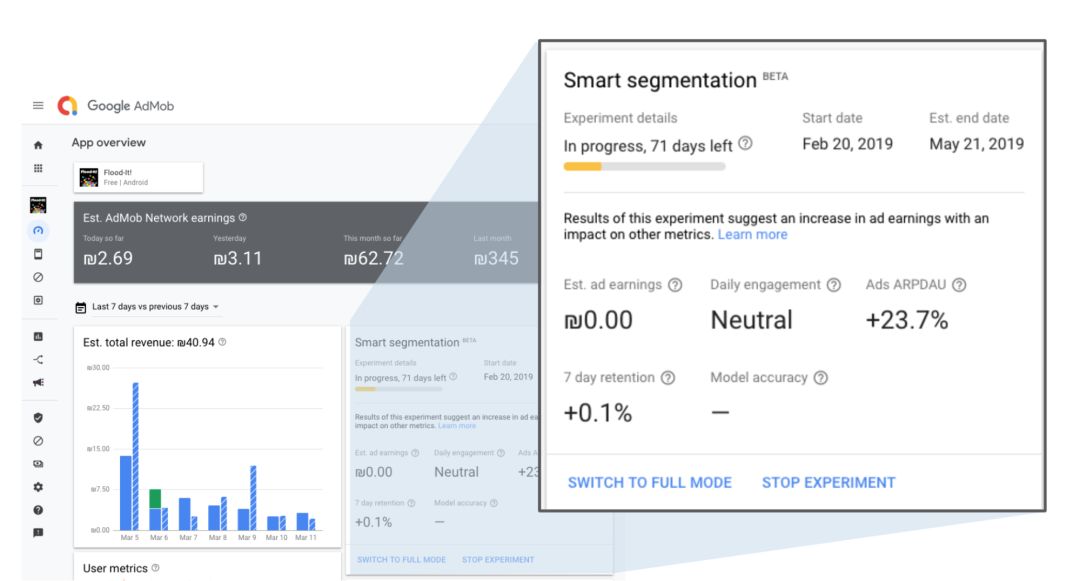The height and width of the screenshot is (581, 1080).
Task: Click Neutral daily engagement value in enlarged panel
Action: coord(751,320)
